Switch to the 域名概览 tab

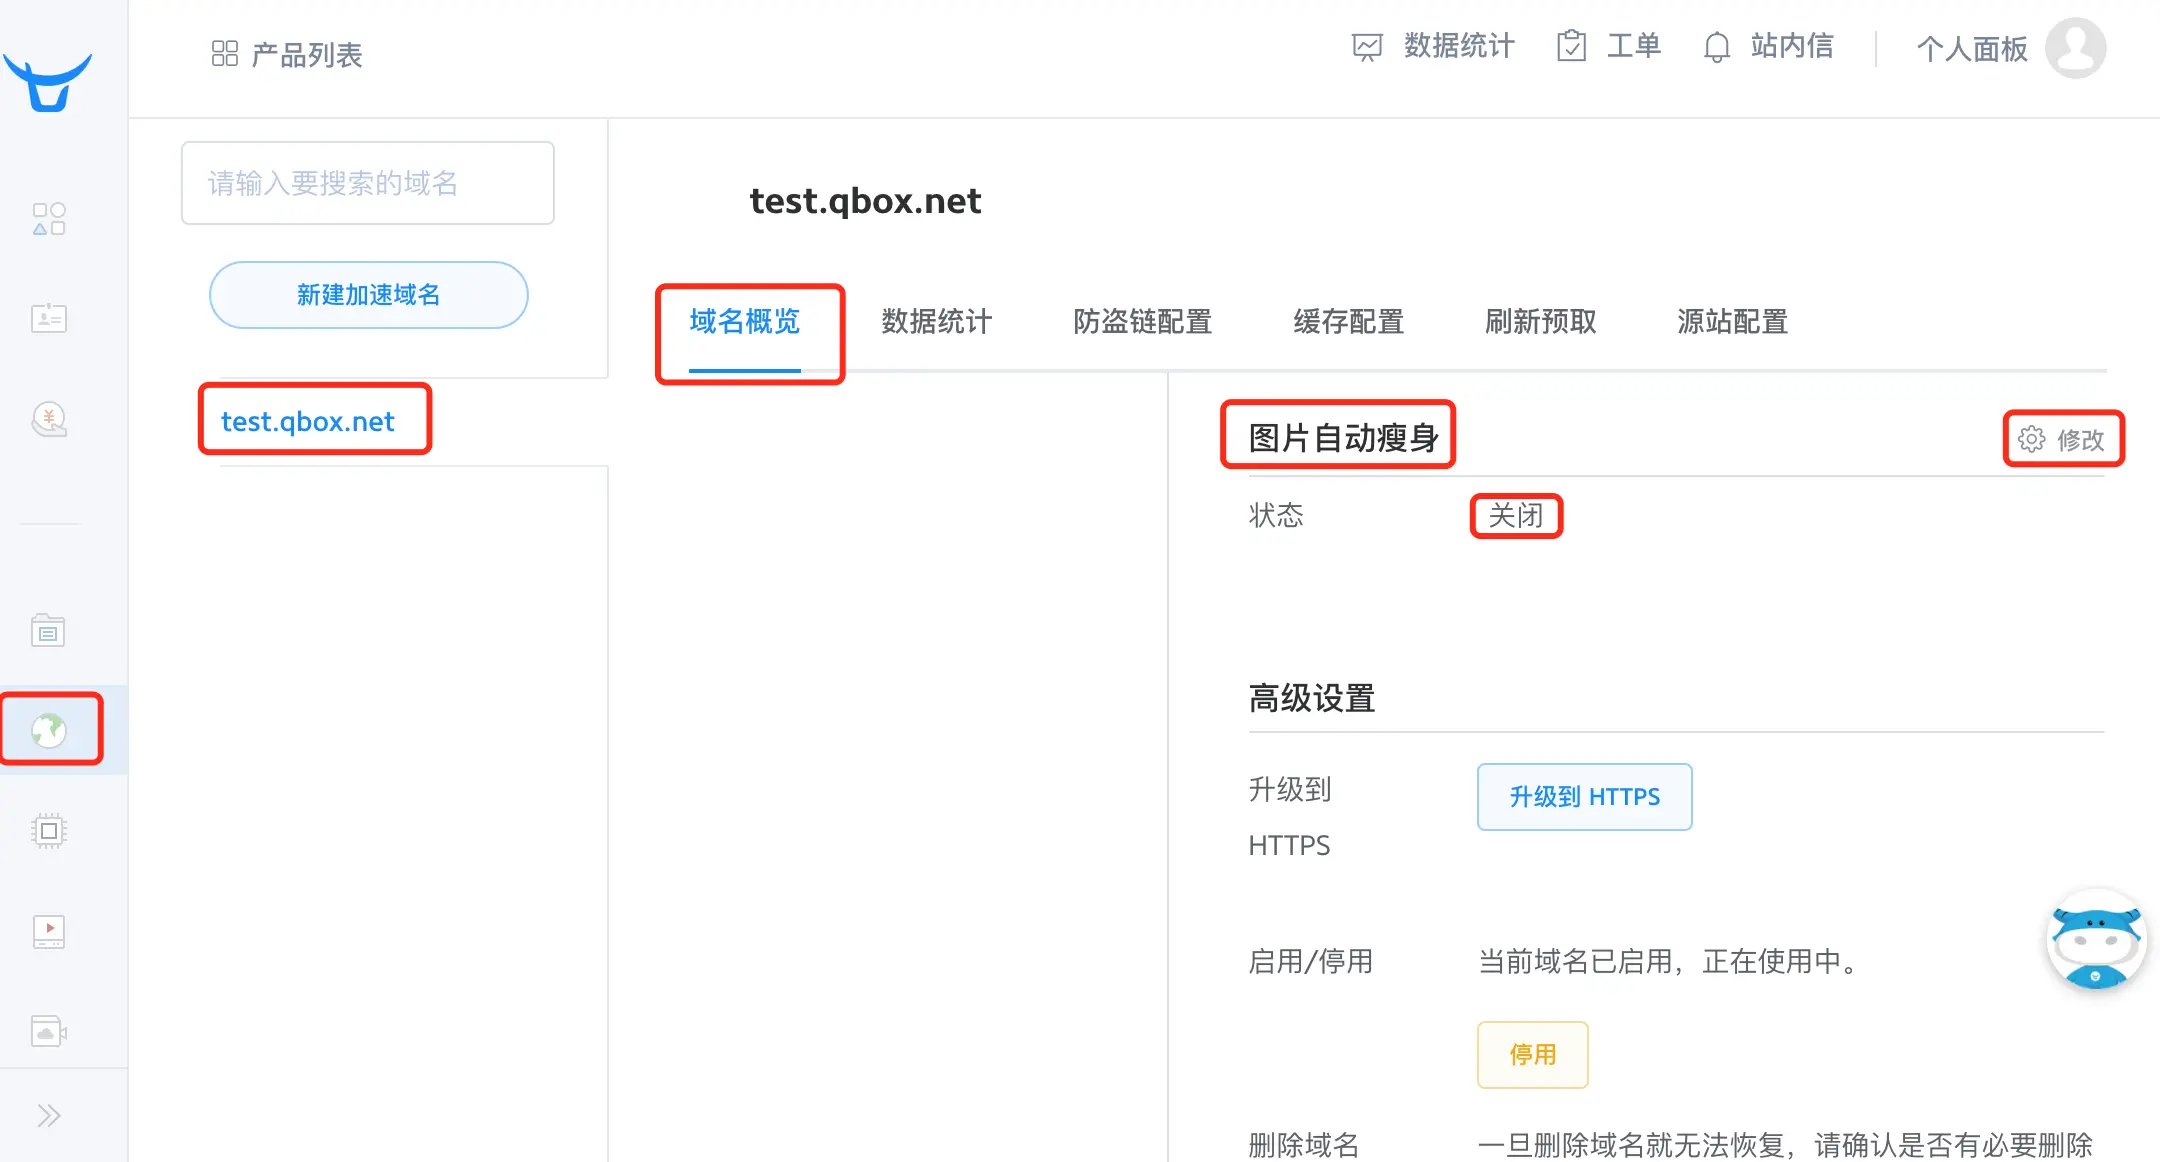[745, 322]
